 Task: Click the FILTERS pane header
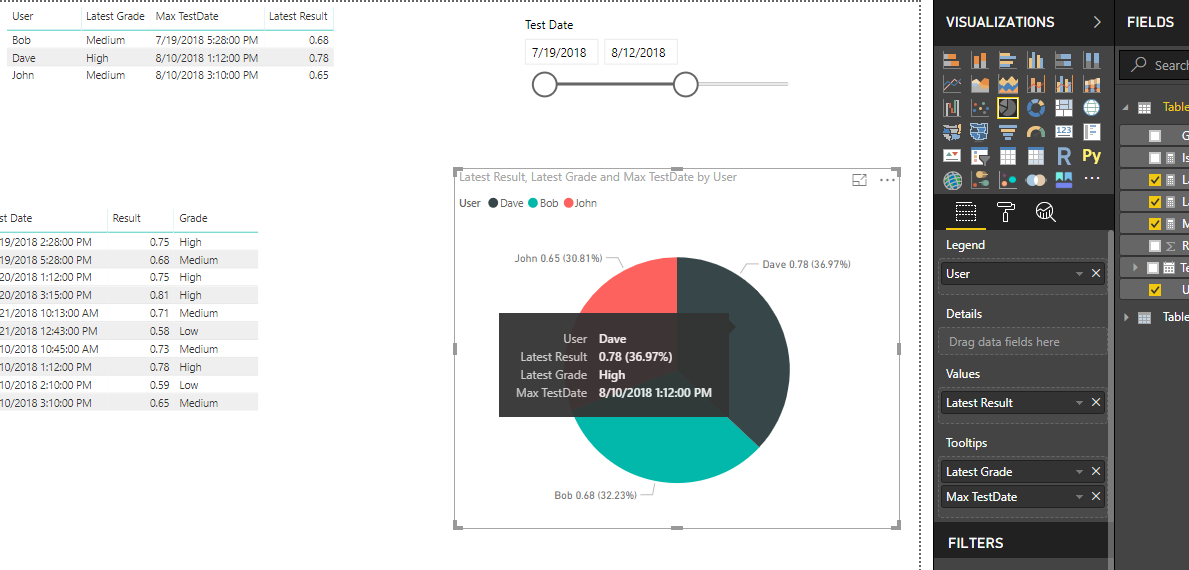click(975, 543)
